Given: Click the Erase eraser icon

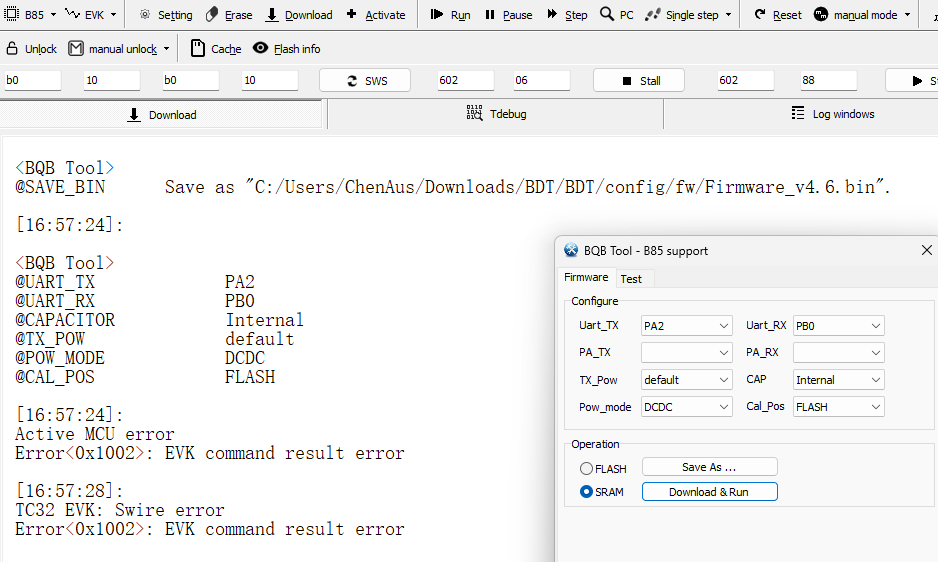Looking at the screenshot, I should 212,14.
